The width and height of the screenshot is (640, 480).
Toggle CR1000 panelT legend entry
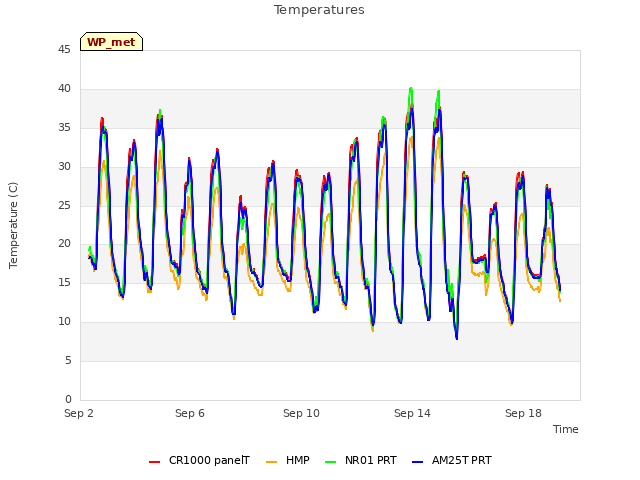coord(199,460)
